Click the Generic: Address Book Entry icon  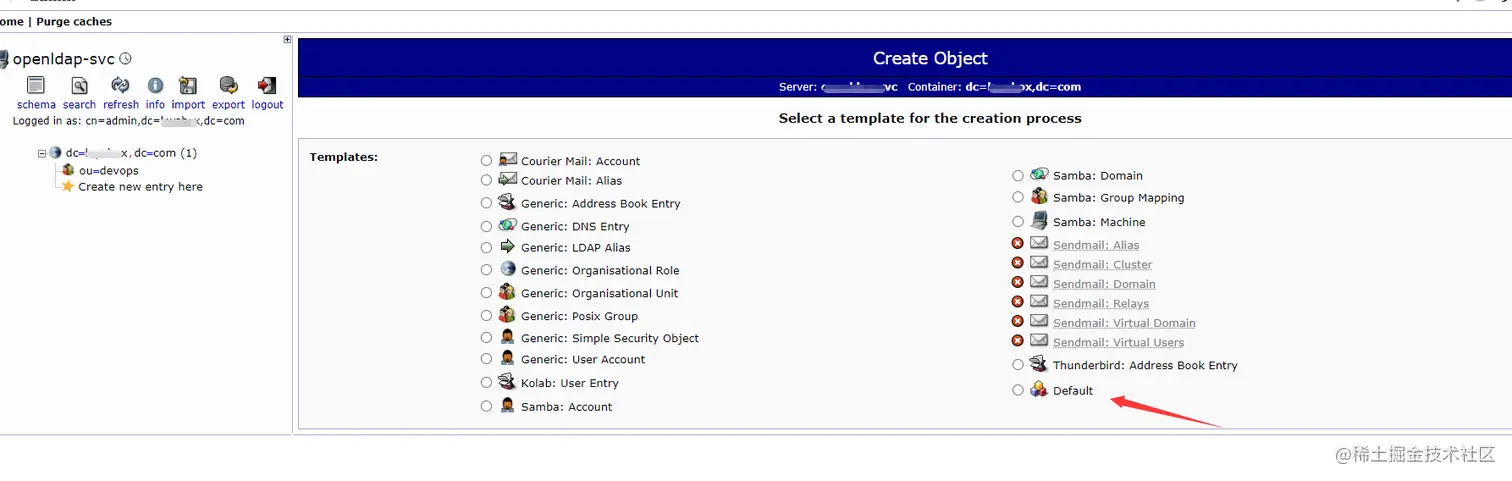pos(508,202)
